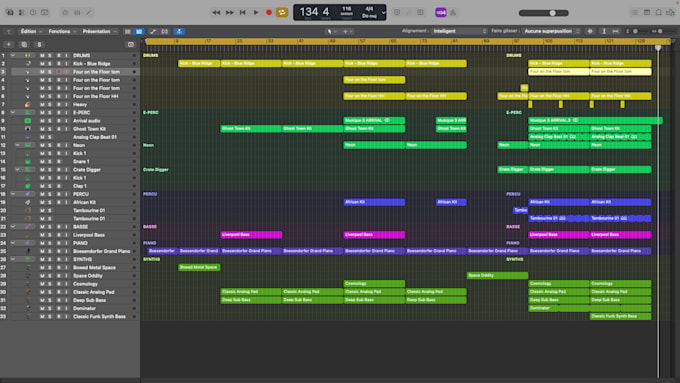Go to project start button
Viewport: 680px width, 383px height.
tap(242, 13)
